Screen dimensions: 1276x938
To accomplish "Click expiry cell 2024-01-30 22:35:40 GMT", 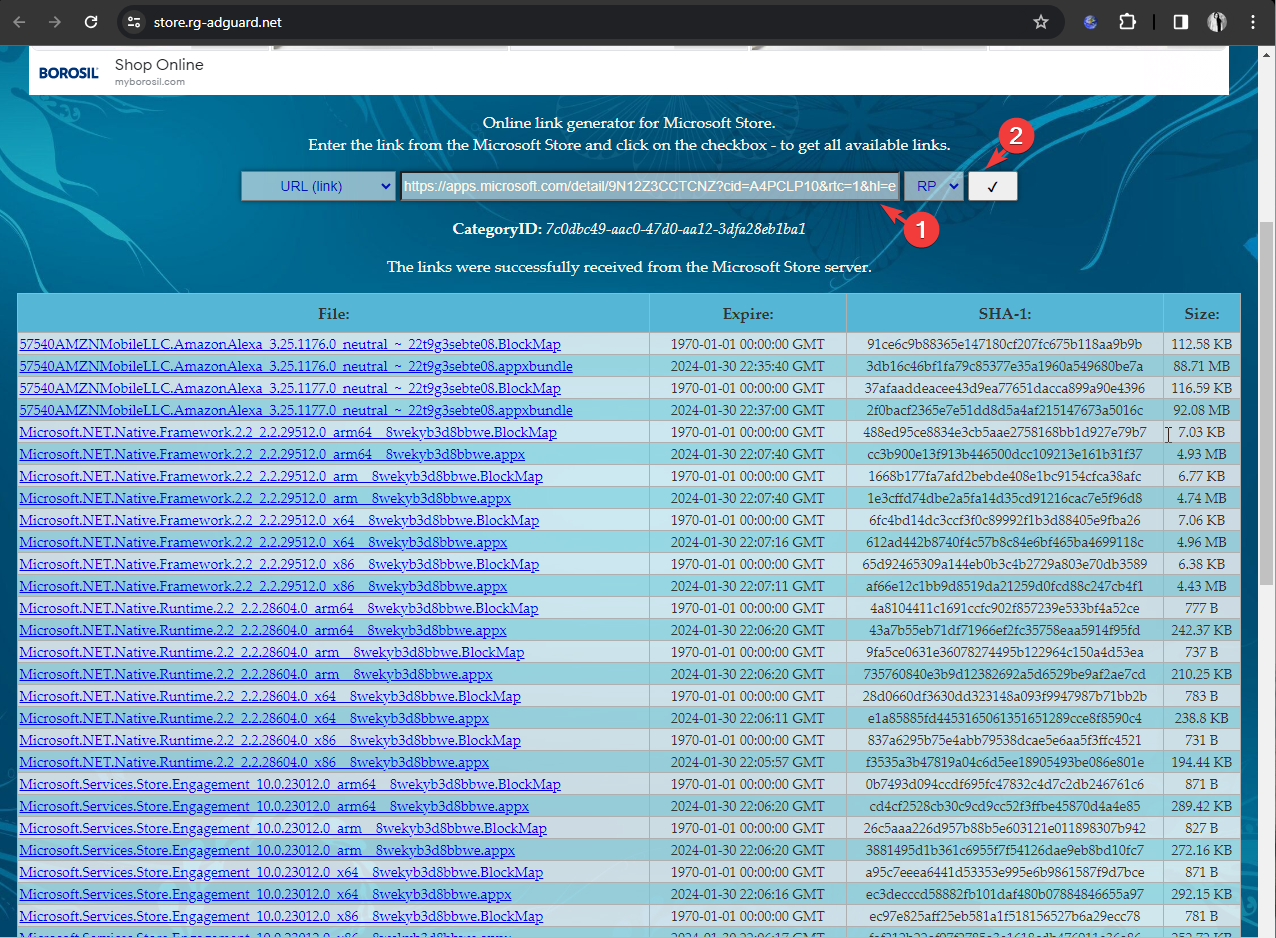I will point(748,366).
